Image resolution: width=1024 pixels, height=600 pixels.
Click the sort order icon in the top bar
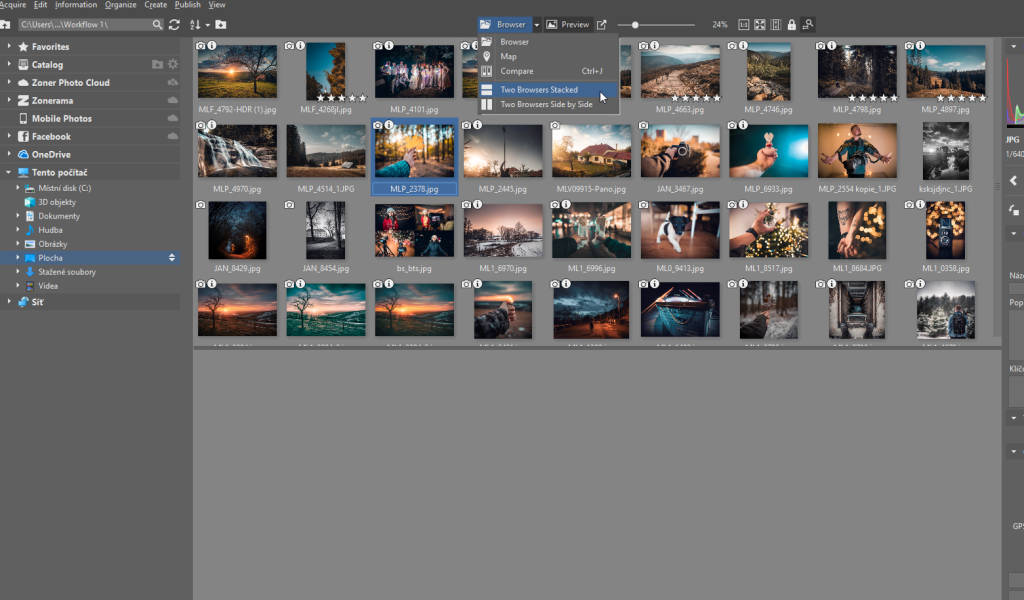click(195, 24)
